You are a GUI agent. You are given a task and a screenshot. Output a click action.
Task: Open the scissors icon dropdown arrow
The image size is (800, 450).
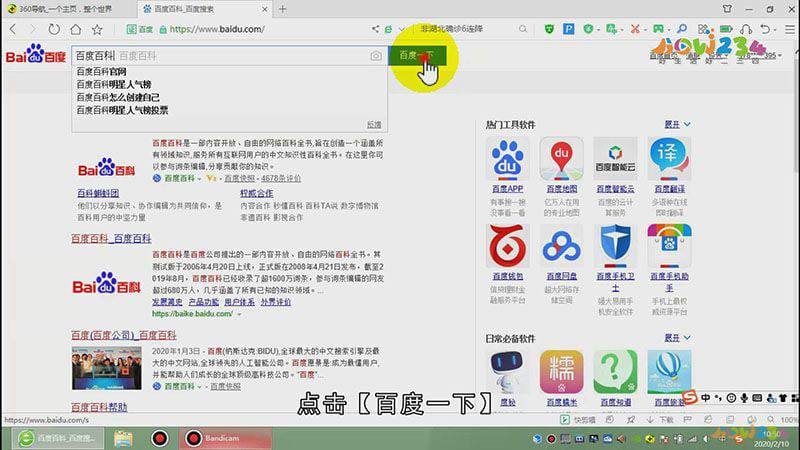(x=645, y=30)
